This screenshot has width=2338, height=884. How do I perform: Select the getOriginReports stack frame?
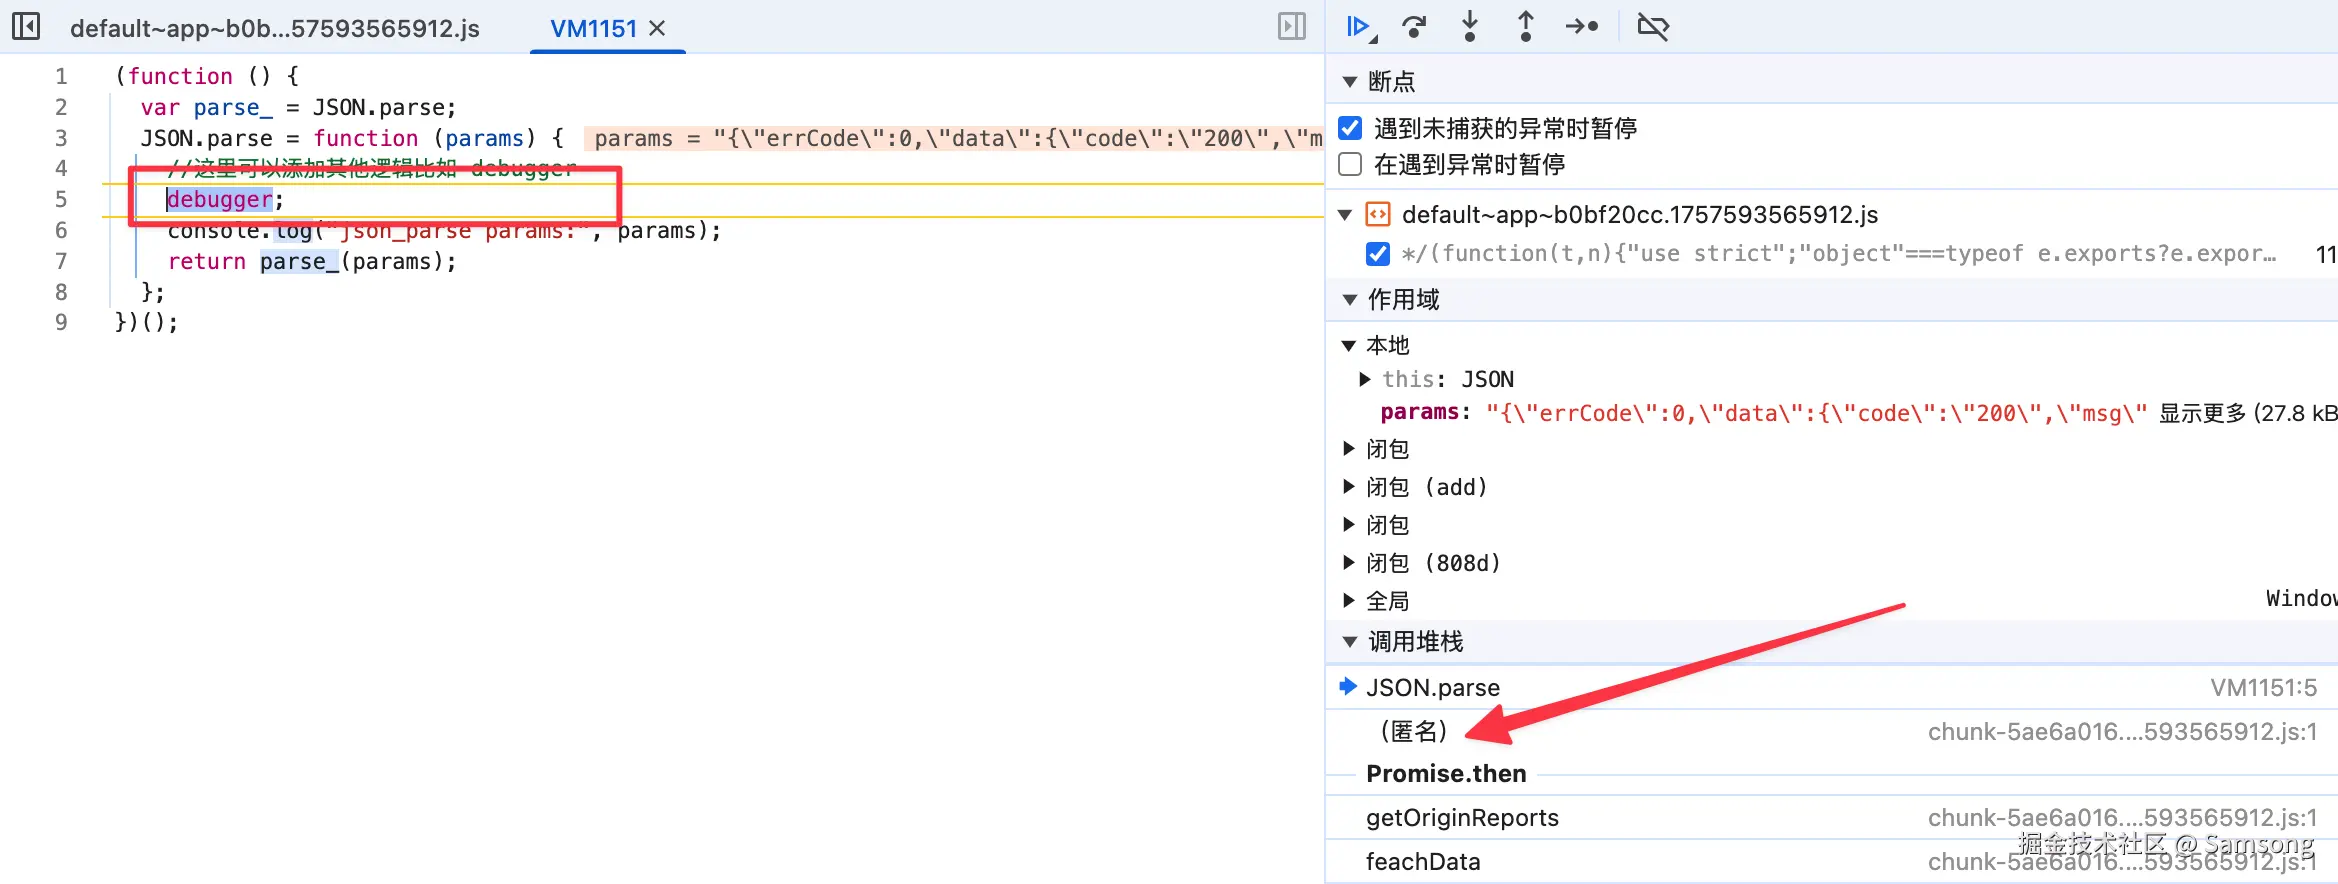pos(1832,818)
